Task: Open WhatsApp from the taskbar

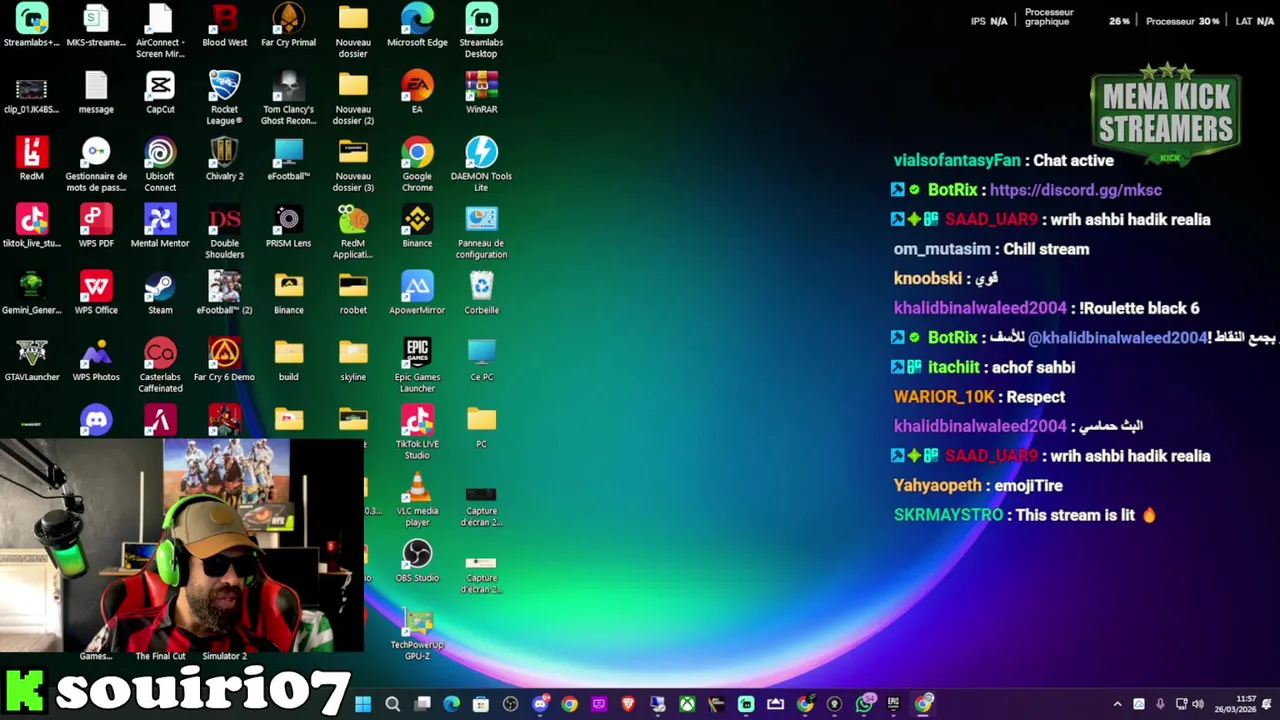Action: pyautogui.click(x=864, y=704)
